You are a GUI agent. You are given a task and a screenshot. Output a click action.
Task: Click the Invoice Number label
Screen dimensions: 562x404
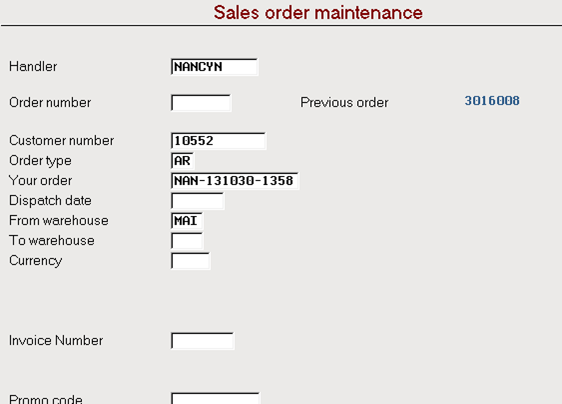[56, 341]
